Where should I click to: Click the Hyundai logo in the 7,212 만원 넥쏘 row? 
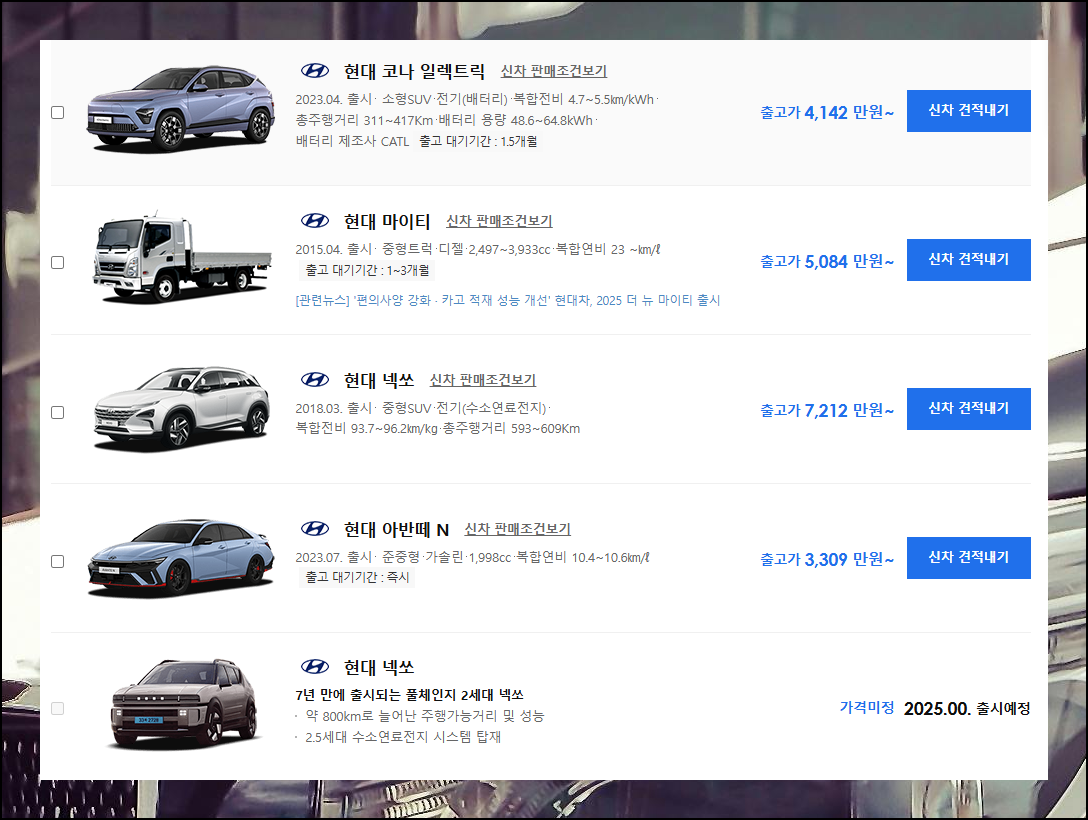pos(314,379)
